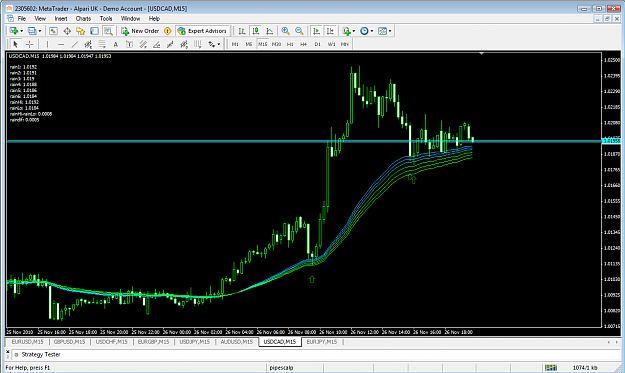This screenshot has width=625, height=373.
Task: Switch to candlestick chart display
Action: (x=256, y=31)
